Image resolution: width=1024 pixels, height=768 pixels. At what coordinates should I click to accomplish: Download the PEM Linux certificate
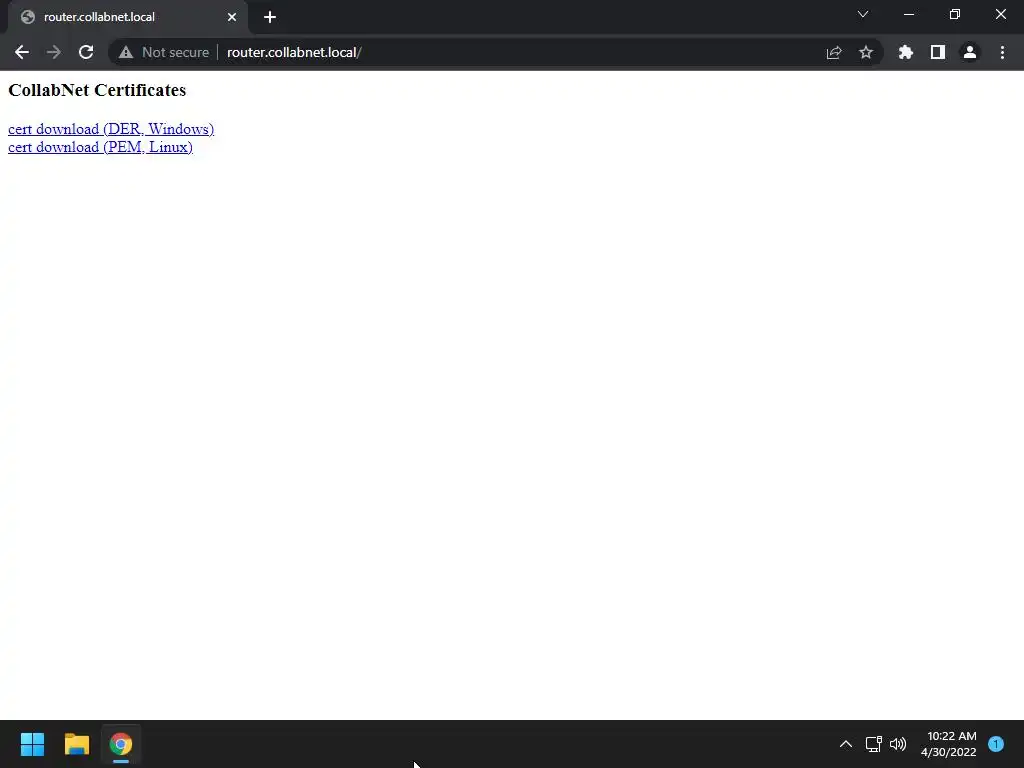point(100,147)
